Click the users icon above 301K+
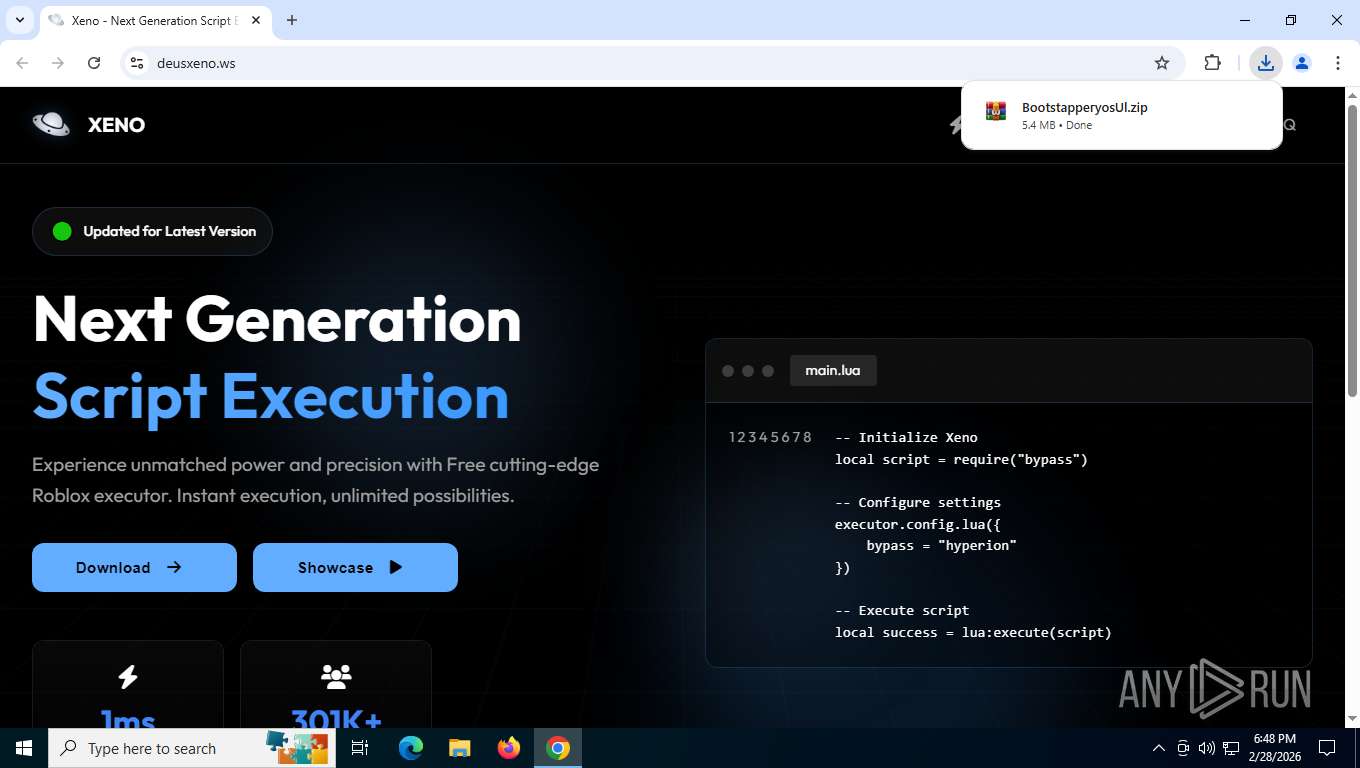This screenshot has height=768, width=1360. pyautogui.click(x=336, y=677)
